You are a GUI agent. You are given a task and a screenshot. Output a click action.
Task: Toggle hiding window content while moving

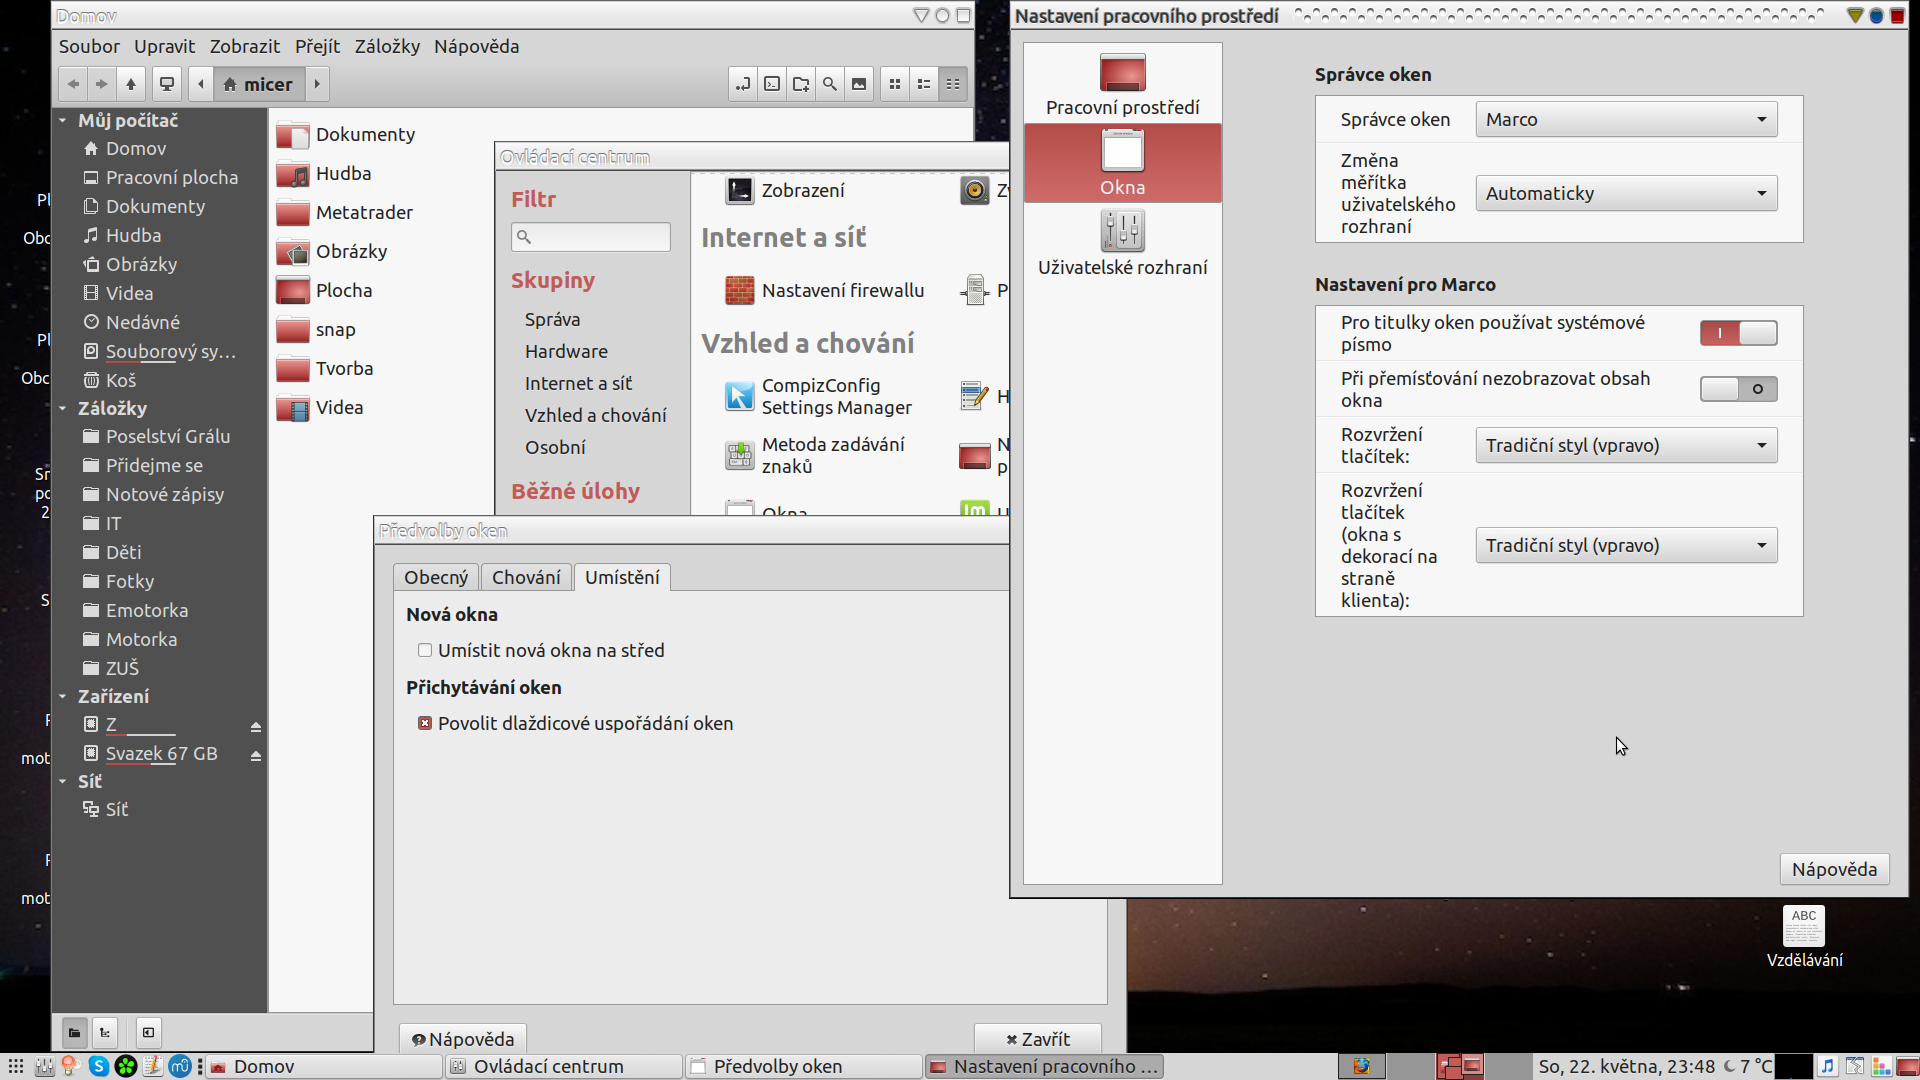tap(1738, 389)
